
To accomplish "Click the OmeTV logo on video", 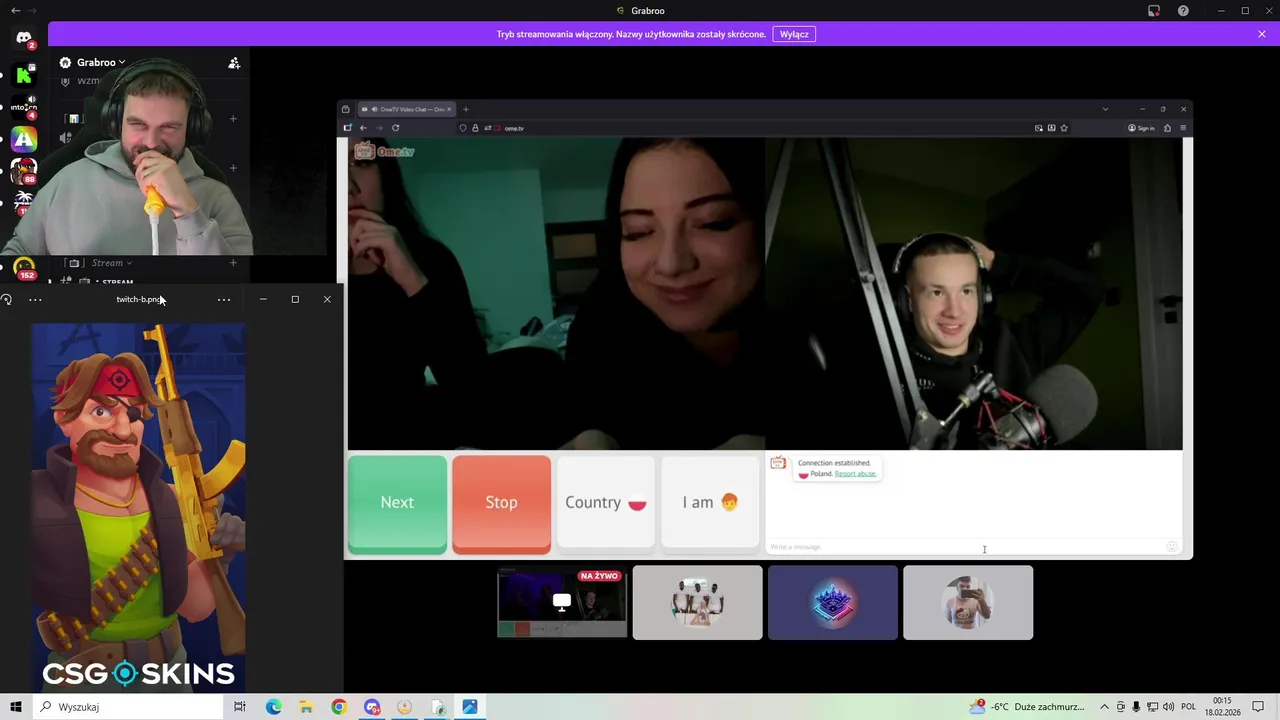I will (384, 151).
